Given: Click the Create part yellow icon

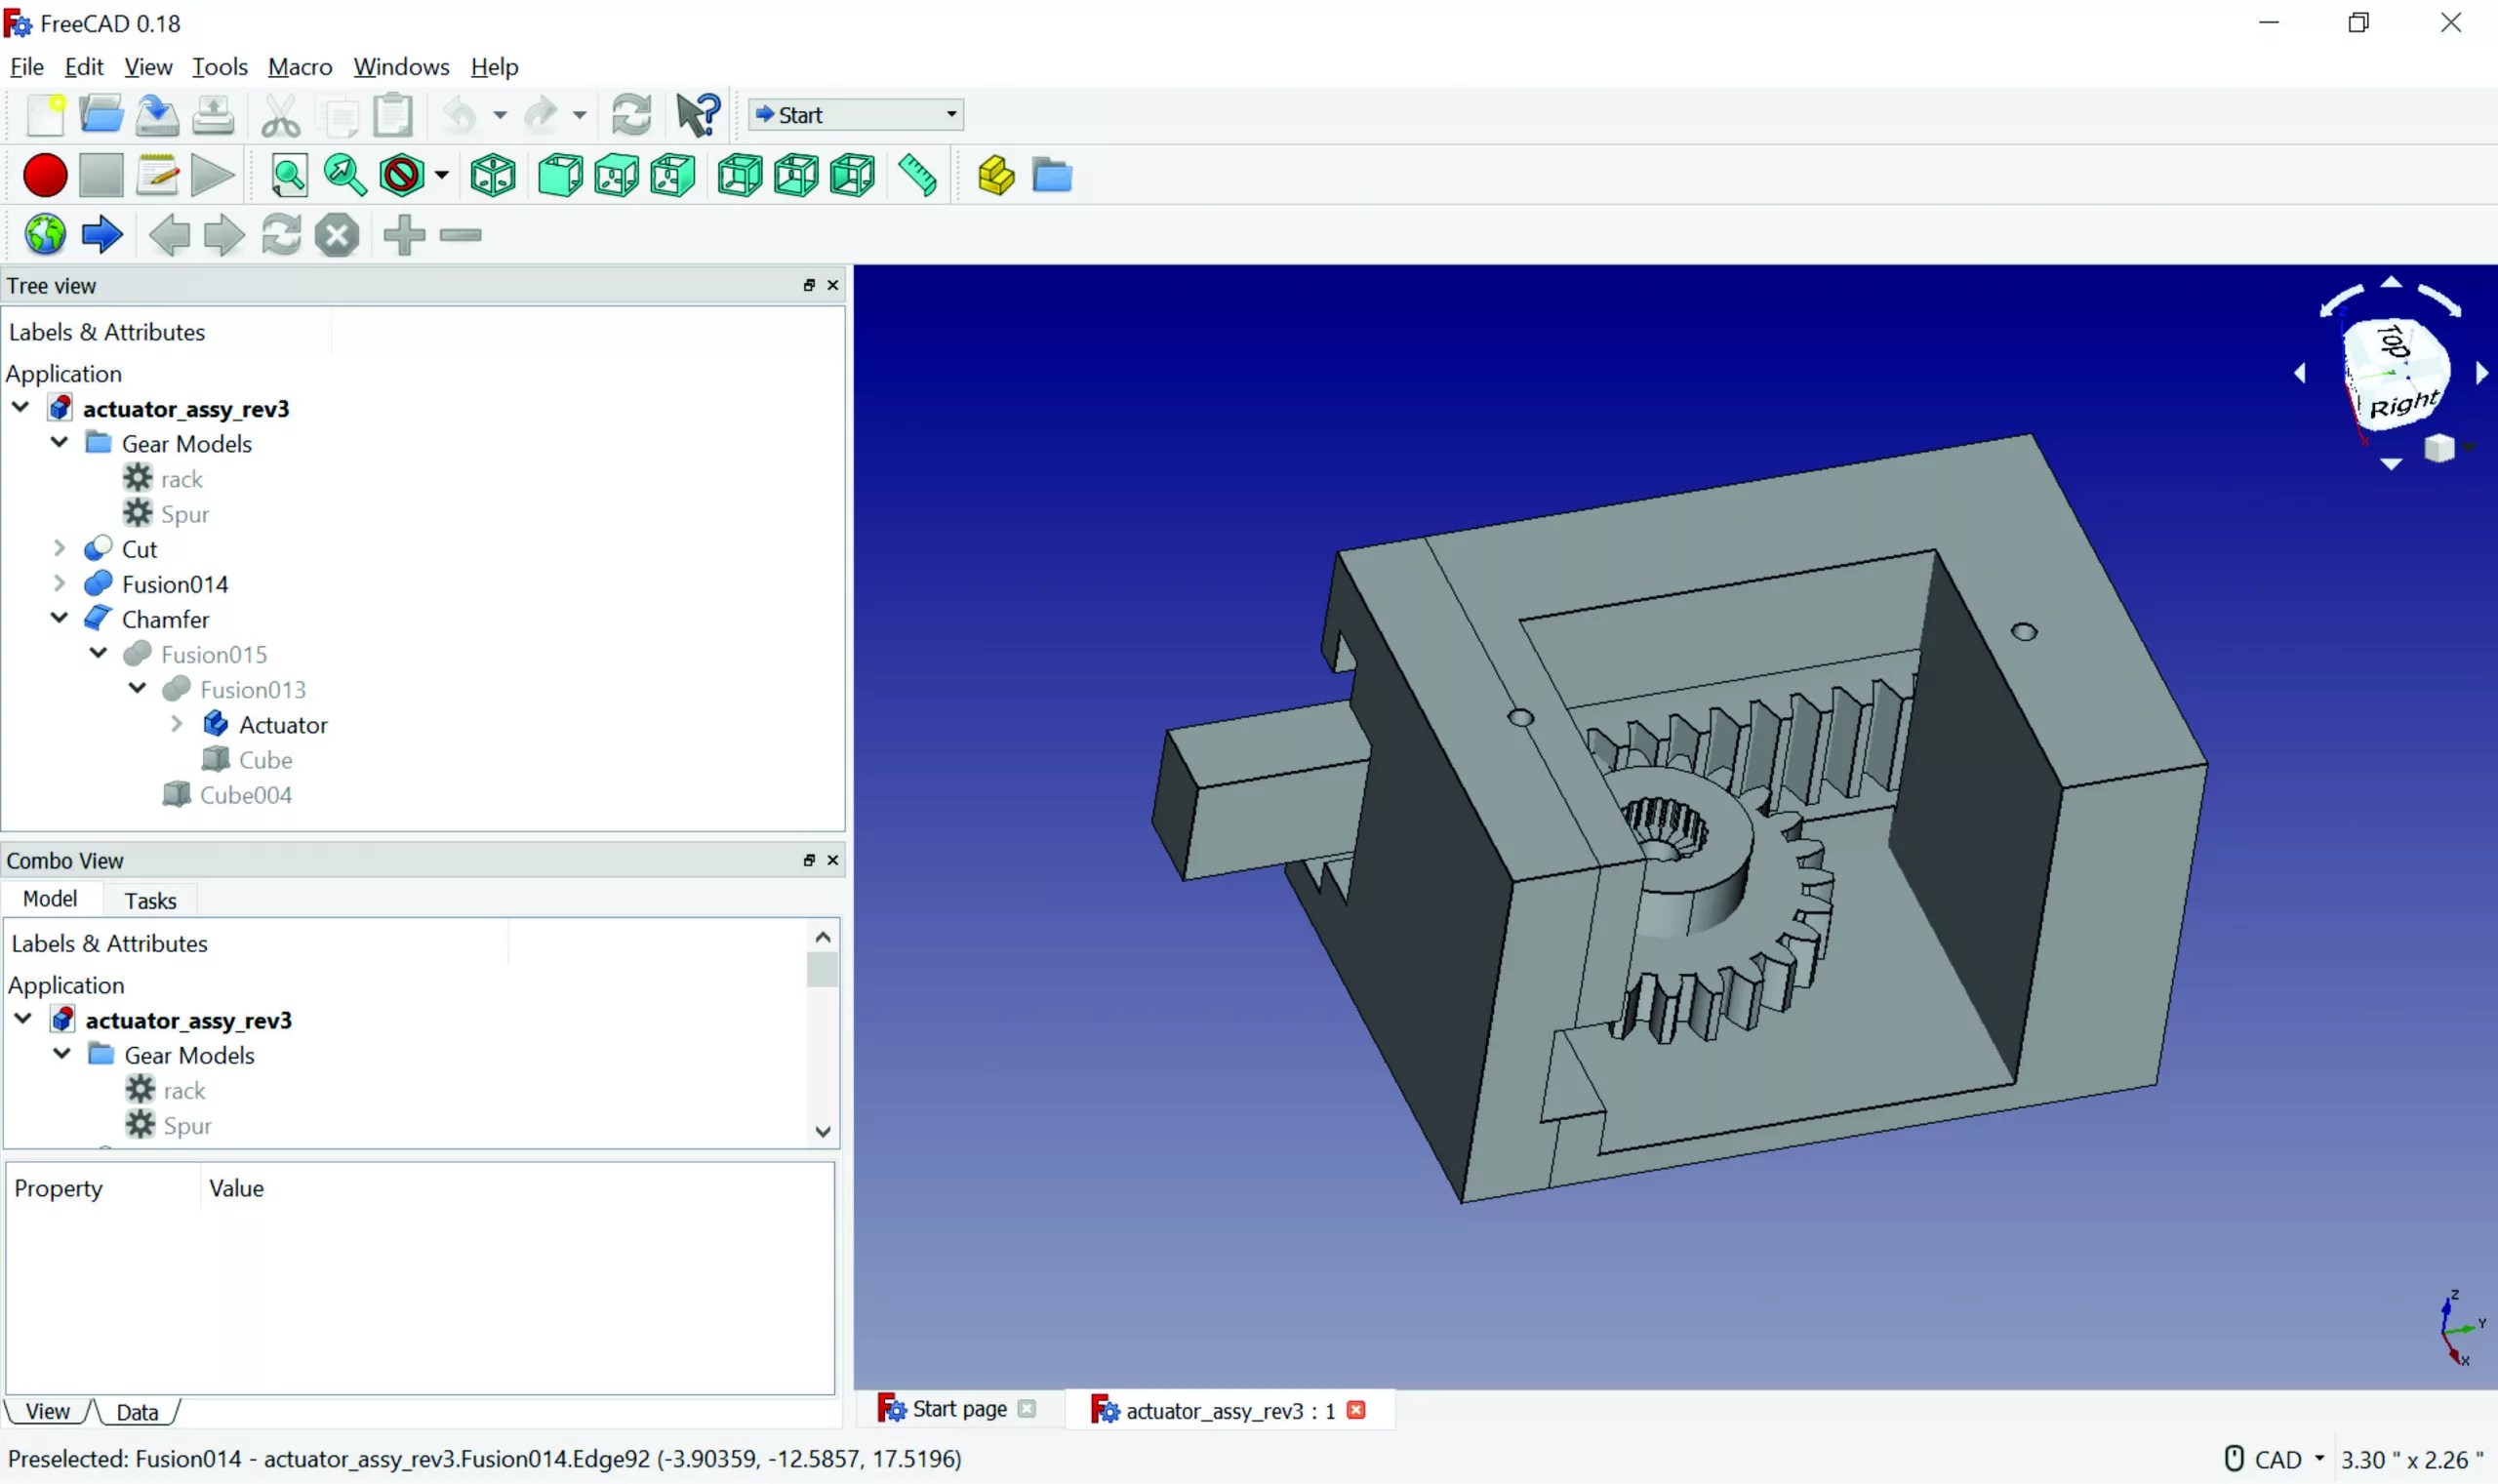Looking at the screenshot, I should tap(995, 176).
